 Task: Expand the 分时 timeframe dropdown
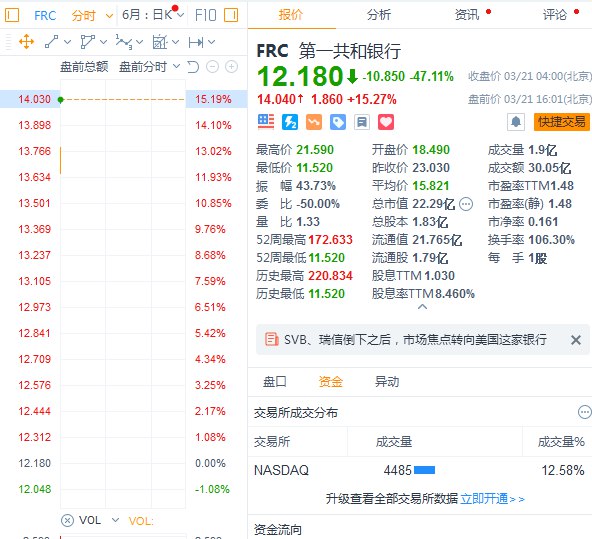pos(109,16)
